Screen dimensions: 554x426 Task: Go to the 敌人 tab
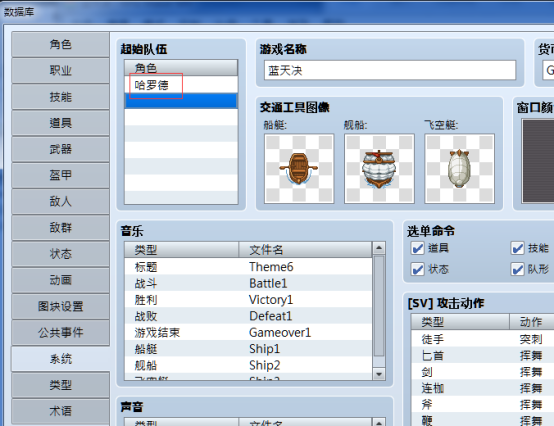pyautogui.click(x=60, y=201)
